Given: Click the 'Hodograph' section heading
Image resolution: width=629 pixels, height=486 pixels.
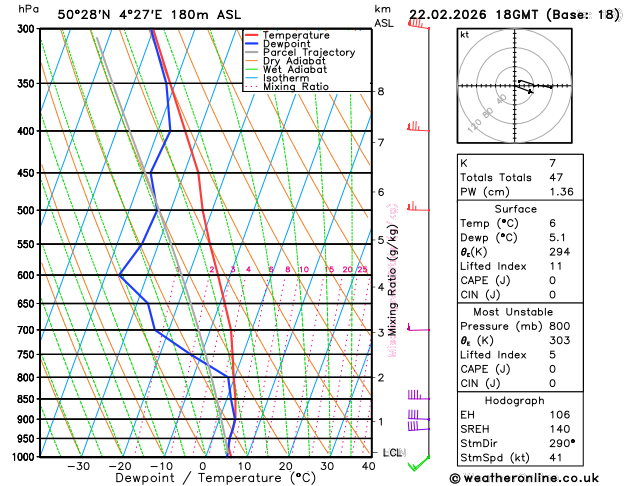Looking at the screenshot, I should [x=515, y=401].
